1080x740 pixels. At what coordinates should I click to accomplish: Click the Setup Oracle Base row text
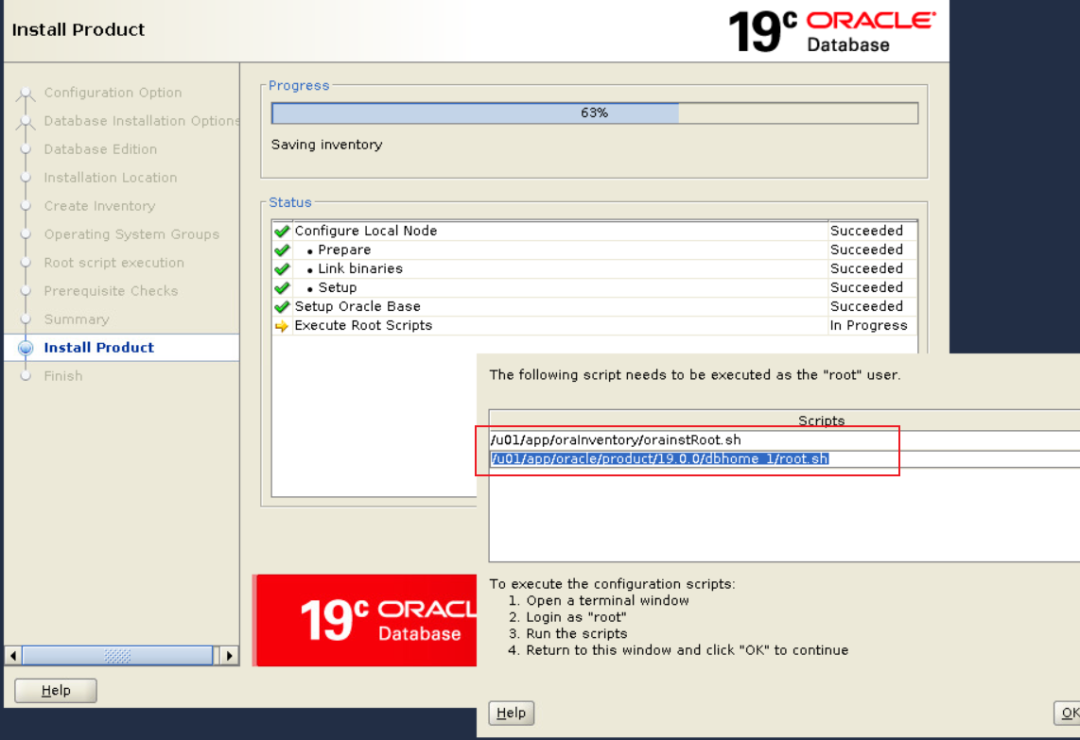click(357, 307)
